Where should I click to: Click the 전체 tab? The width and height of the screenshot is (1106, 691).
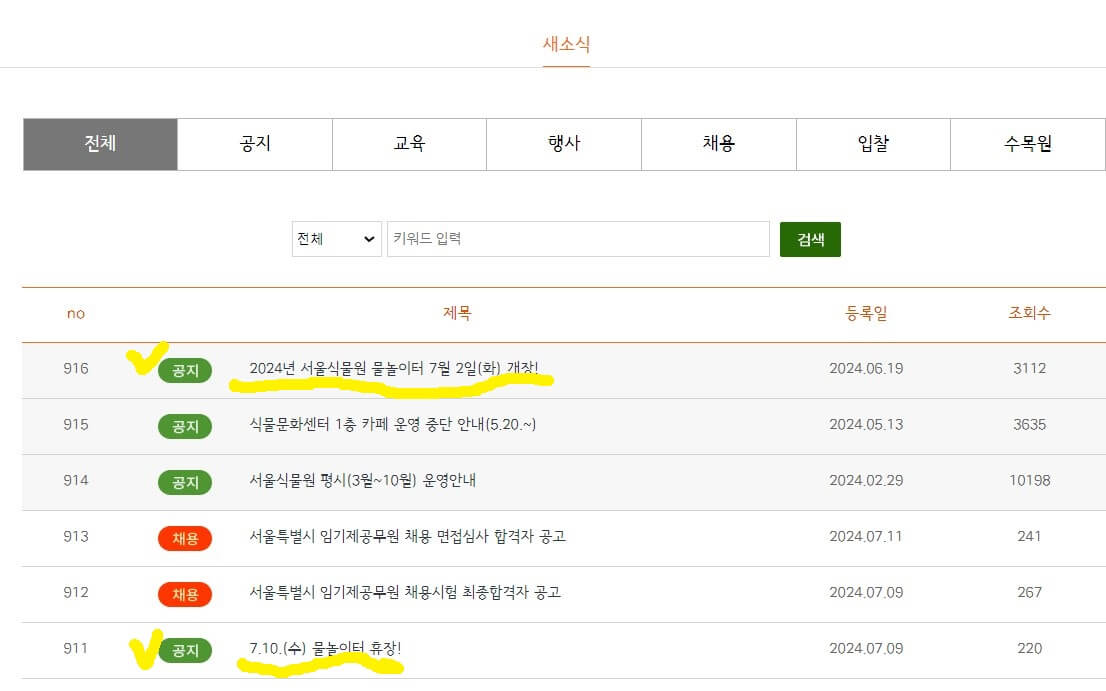click(x=100, y=143)
